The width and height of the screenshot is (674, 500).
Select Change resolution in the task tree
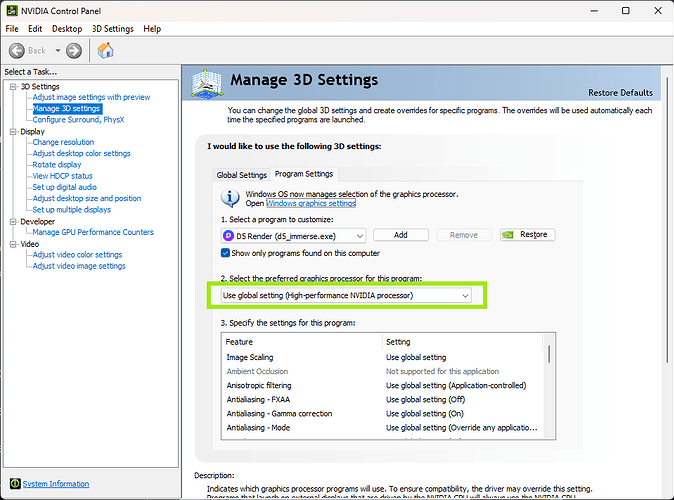pyautogui.click(x=63, y=142)
